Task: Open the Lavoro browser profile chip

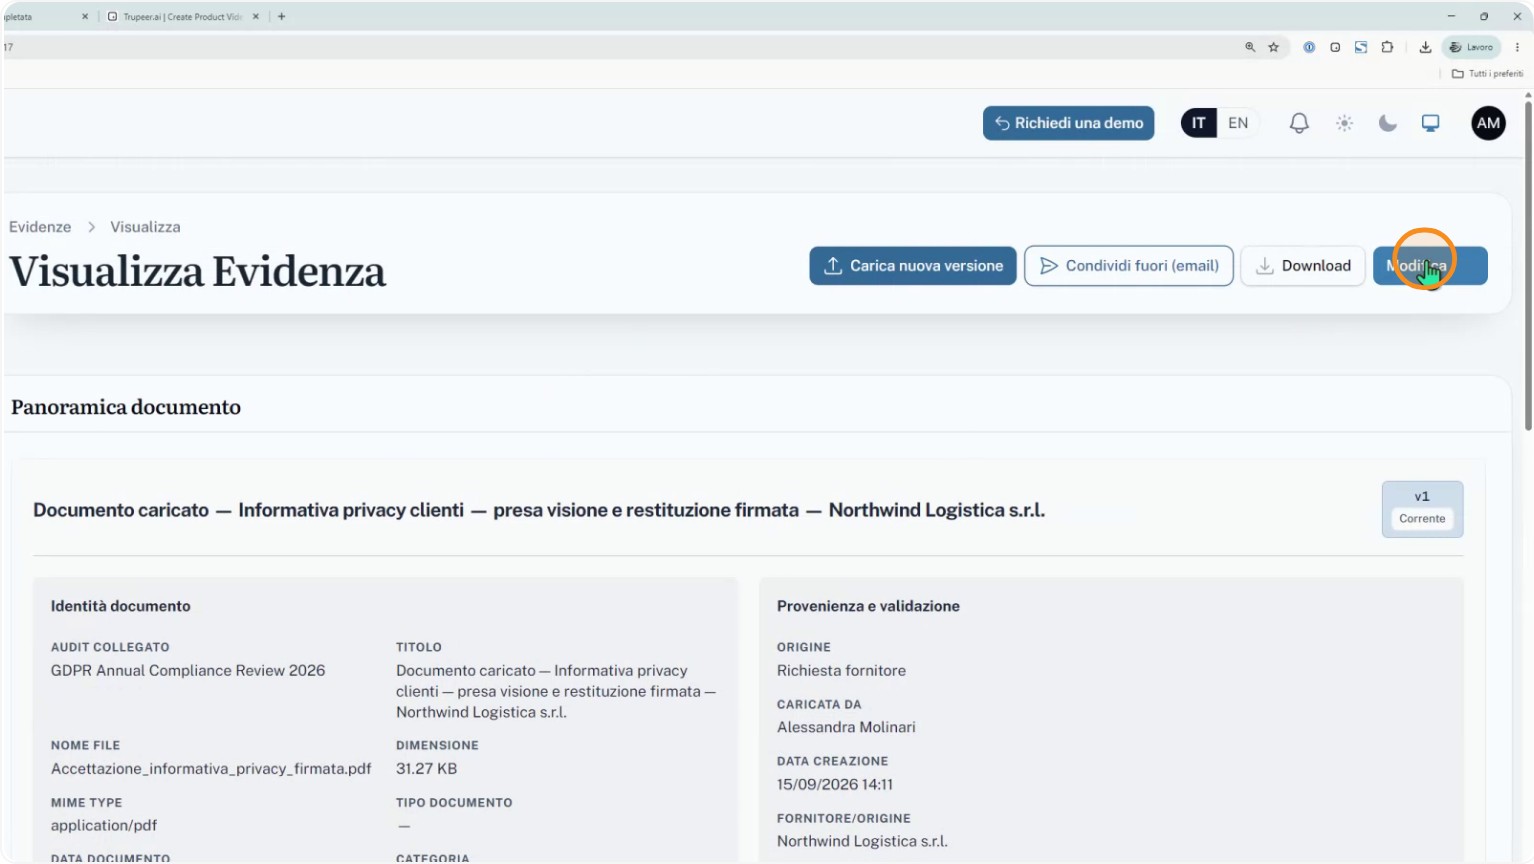Action: (x=1471, y=47)
